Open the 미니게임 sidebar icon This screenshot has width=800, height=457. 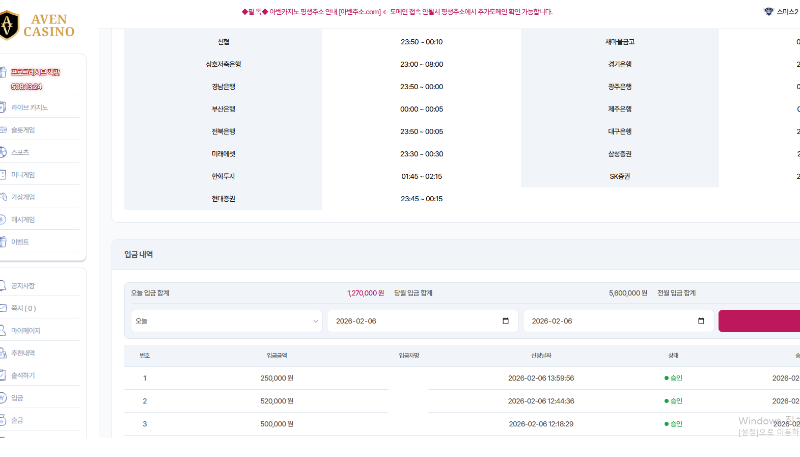pyautogui.click(x=3, y=175)
